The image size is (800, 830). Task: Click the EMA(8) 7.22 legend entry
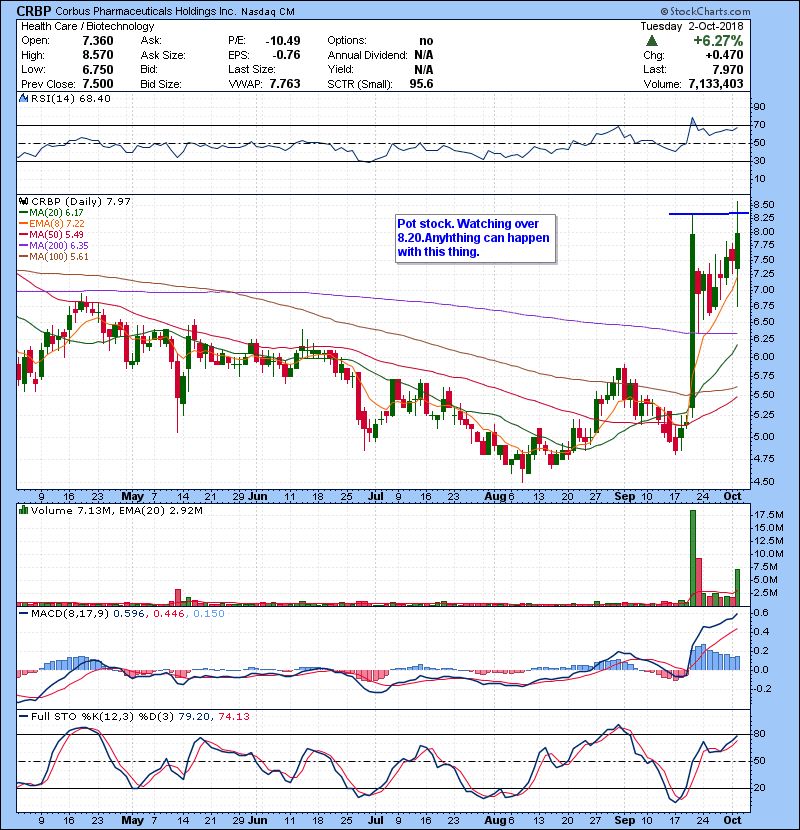point(52,223)
